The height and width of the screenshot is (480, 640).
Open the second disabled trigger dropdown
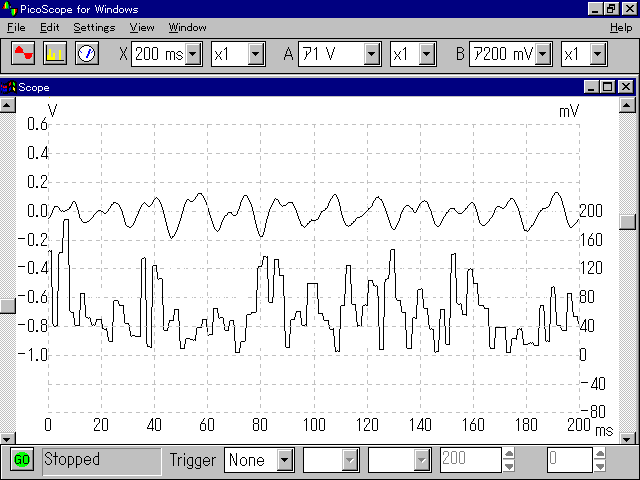click(x=422, y=460)
